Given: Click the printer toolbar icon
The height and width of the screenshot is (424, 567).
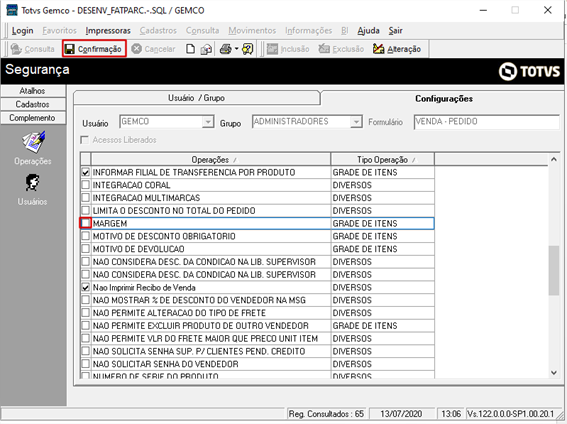Looking at the screenshot, I should click(226, 49).
